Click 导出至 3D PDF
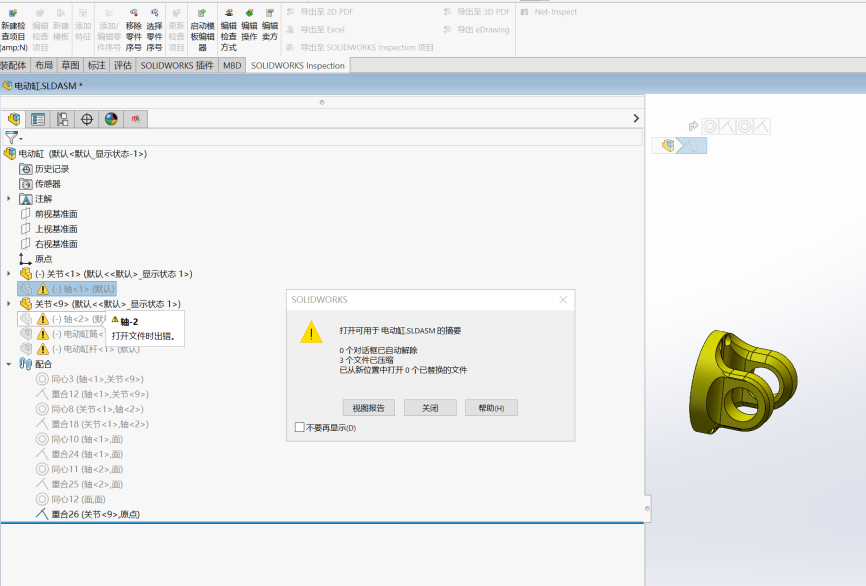The width and height of the screenshot is (866, 586). 477,12
